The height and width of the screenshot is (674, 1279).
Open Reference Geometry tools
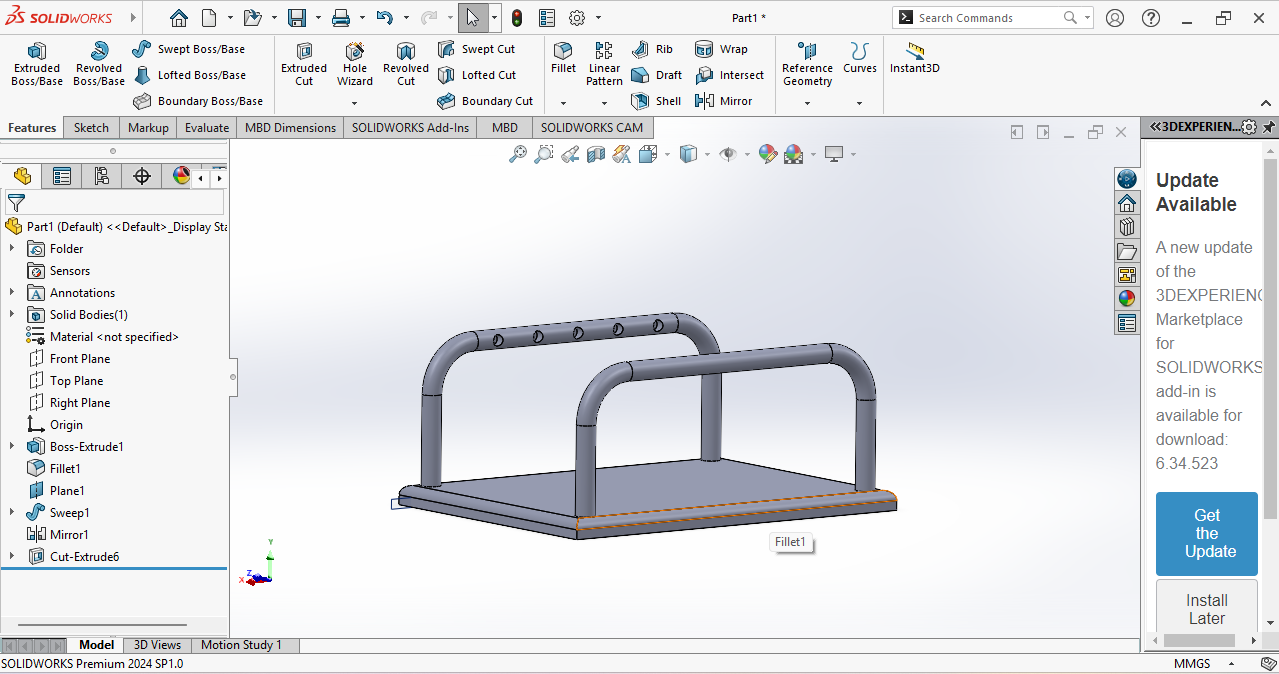point(807,64)
